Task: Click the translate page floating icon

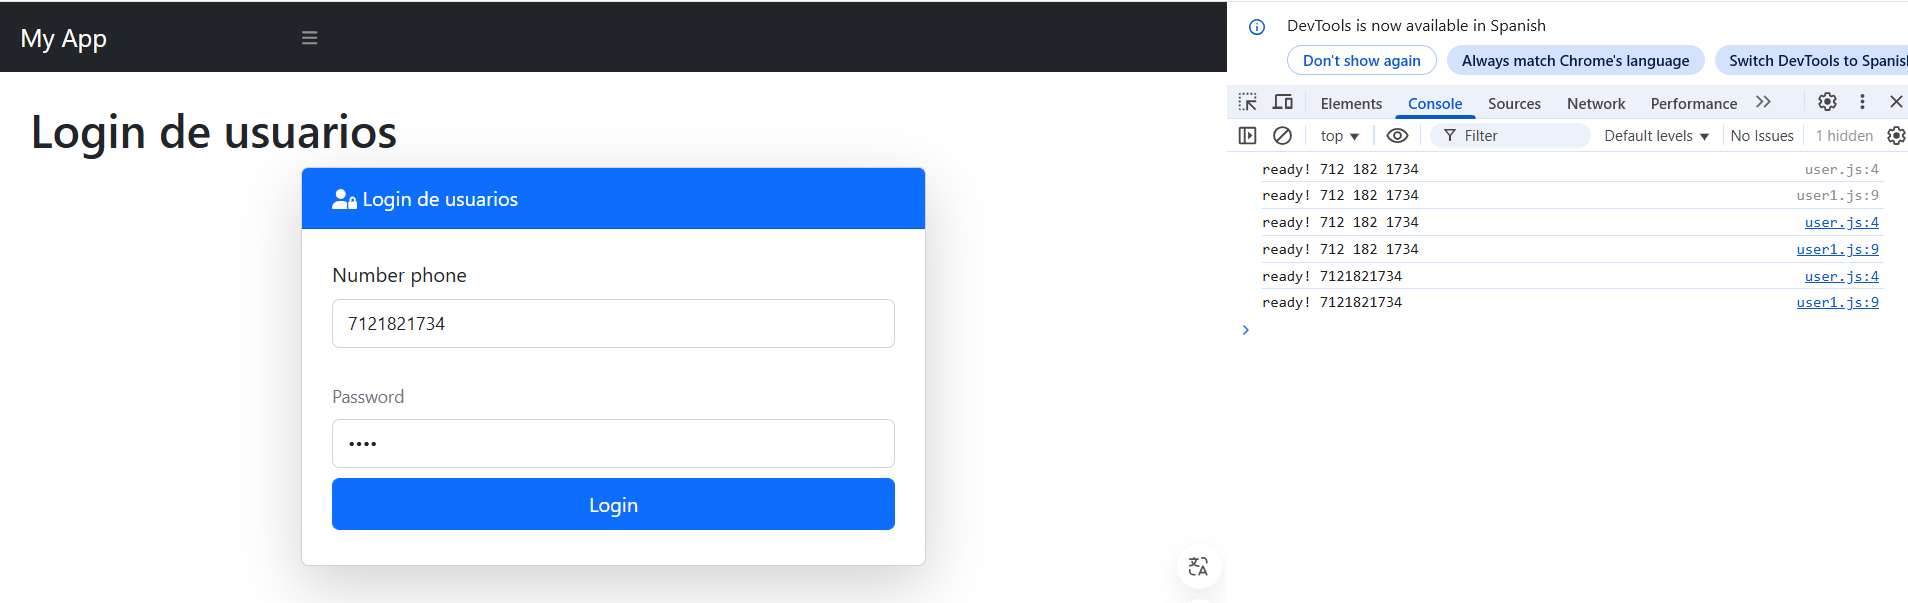Action: [1198, 567]
